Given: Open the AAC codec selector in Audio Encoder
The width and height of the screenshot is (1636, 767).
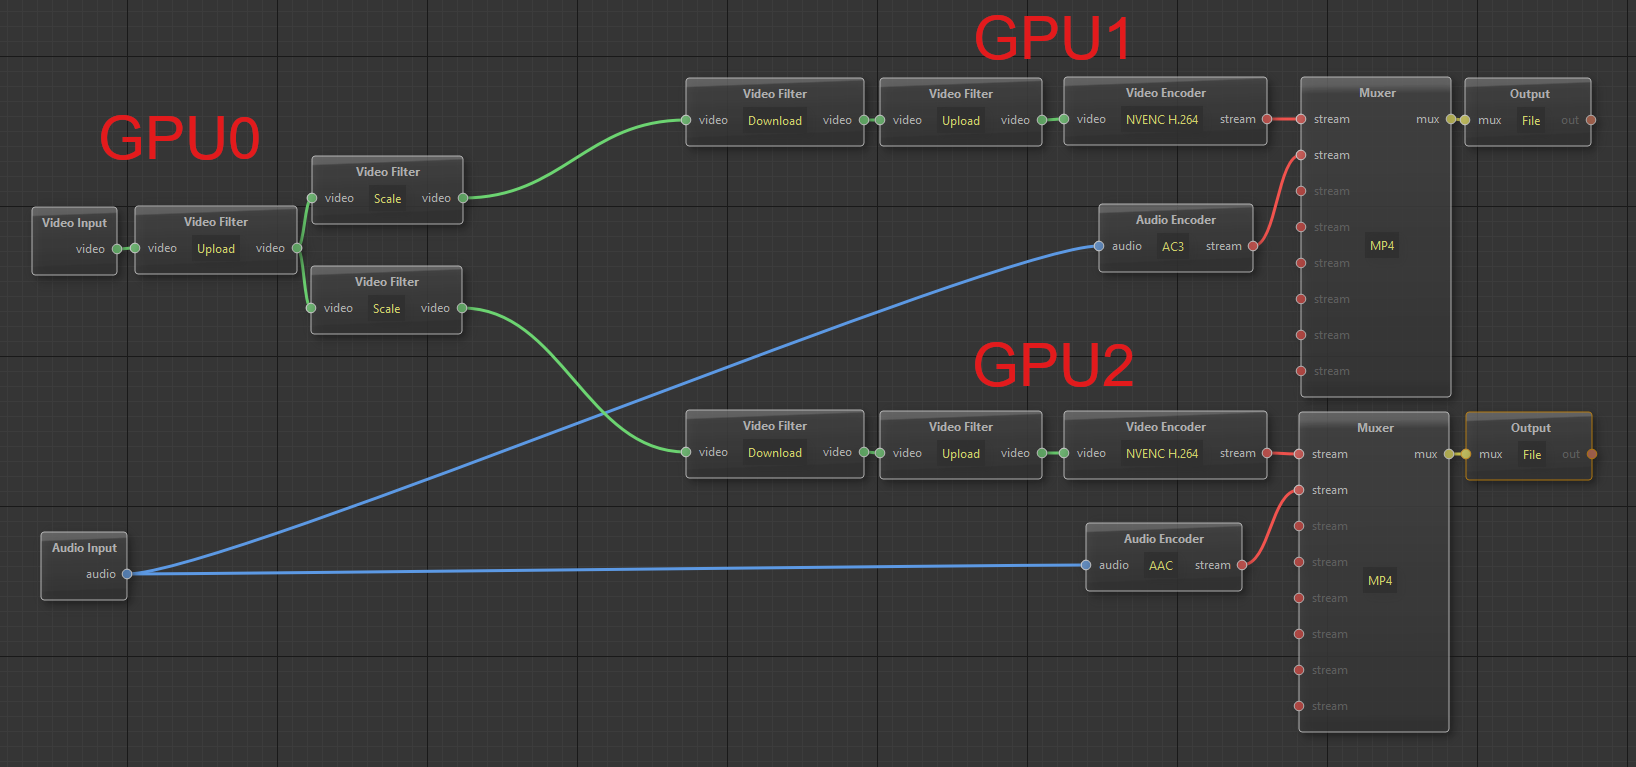Looking at the screenshot, I should click(1160, 566).
